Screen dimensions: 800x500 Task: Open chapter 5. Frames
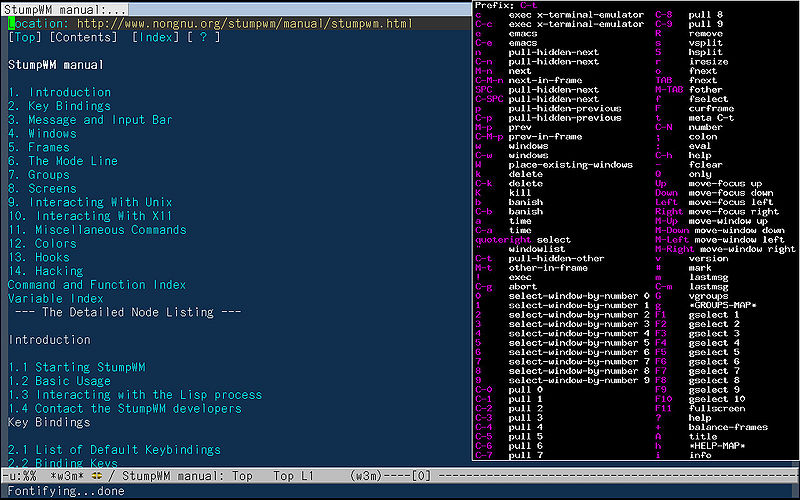coord(39,147)
